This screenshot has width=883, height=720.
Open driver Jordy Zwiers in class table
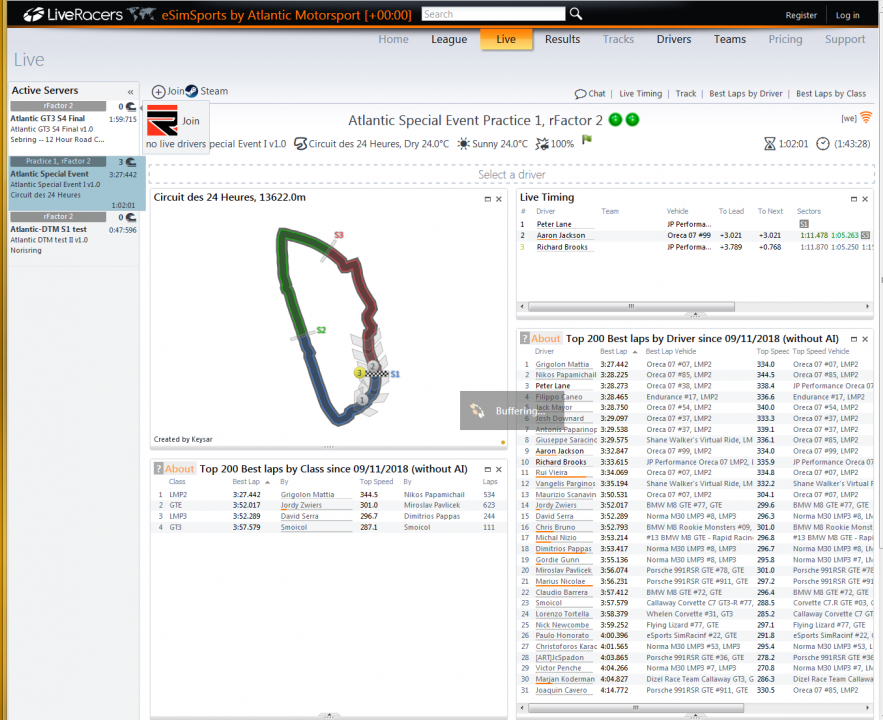tap(301, 505)
